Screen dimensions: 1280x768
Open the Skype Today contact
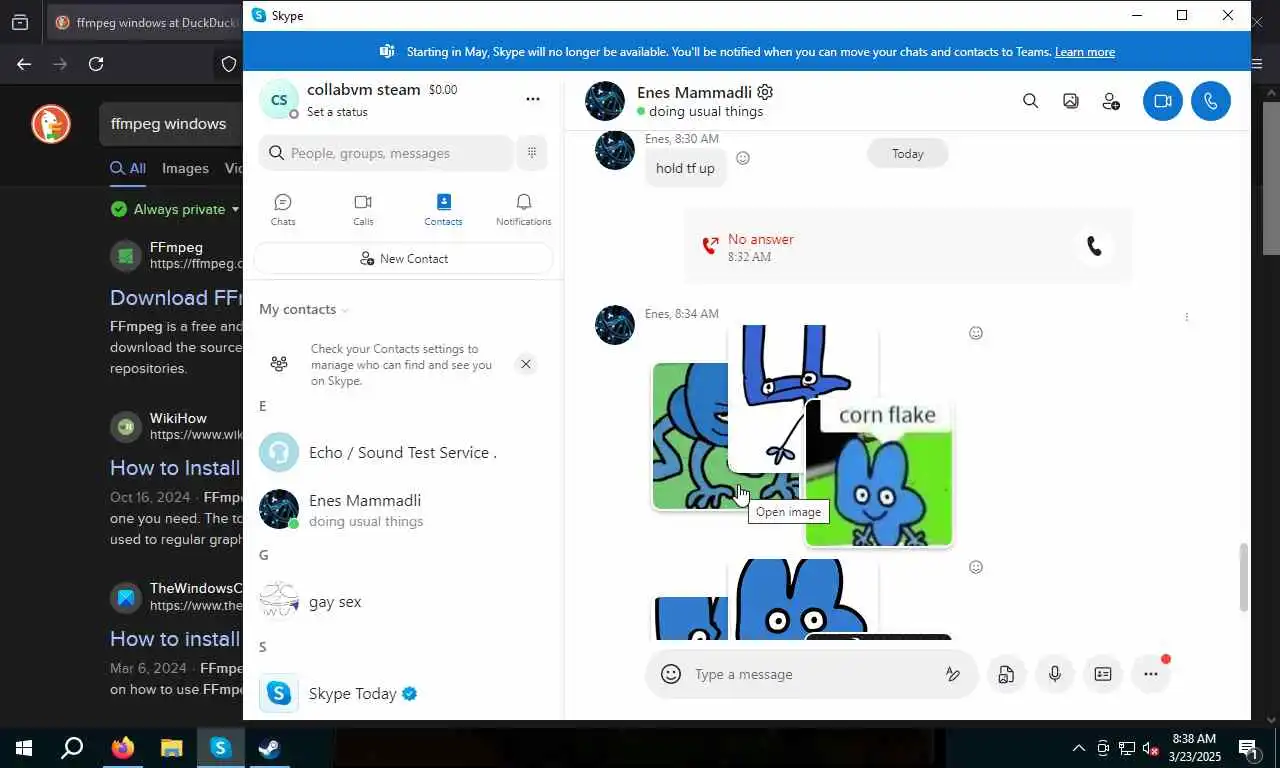click(403, 693)
